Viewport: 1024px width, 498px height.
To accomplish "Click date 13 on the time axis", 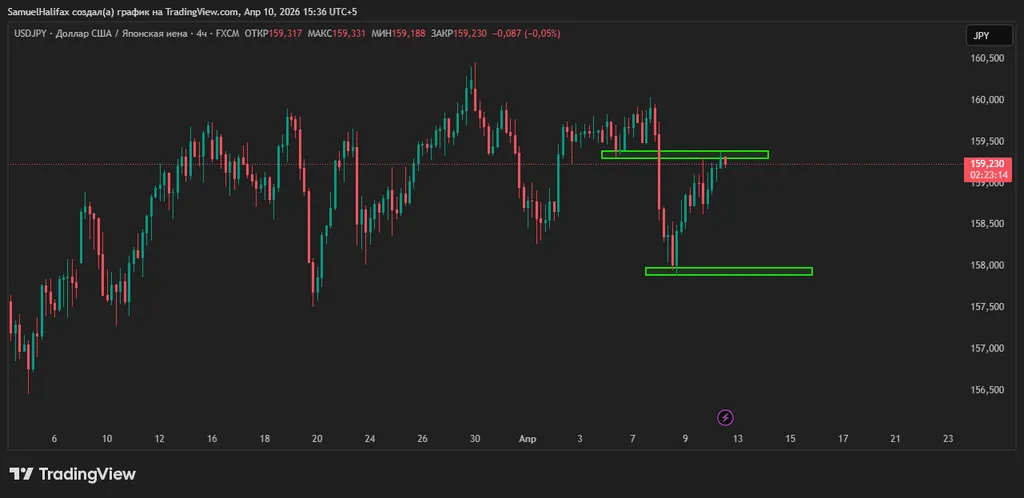I will [x=737, y=438].
